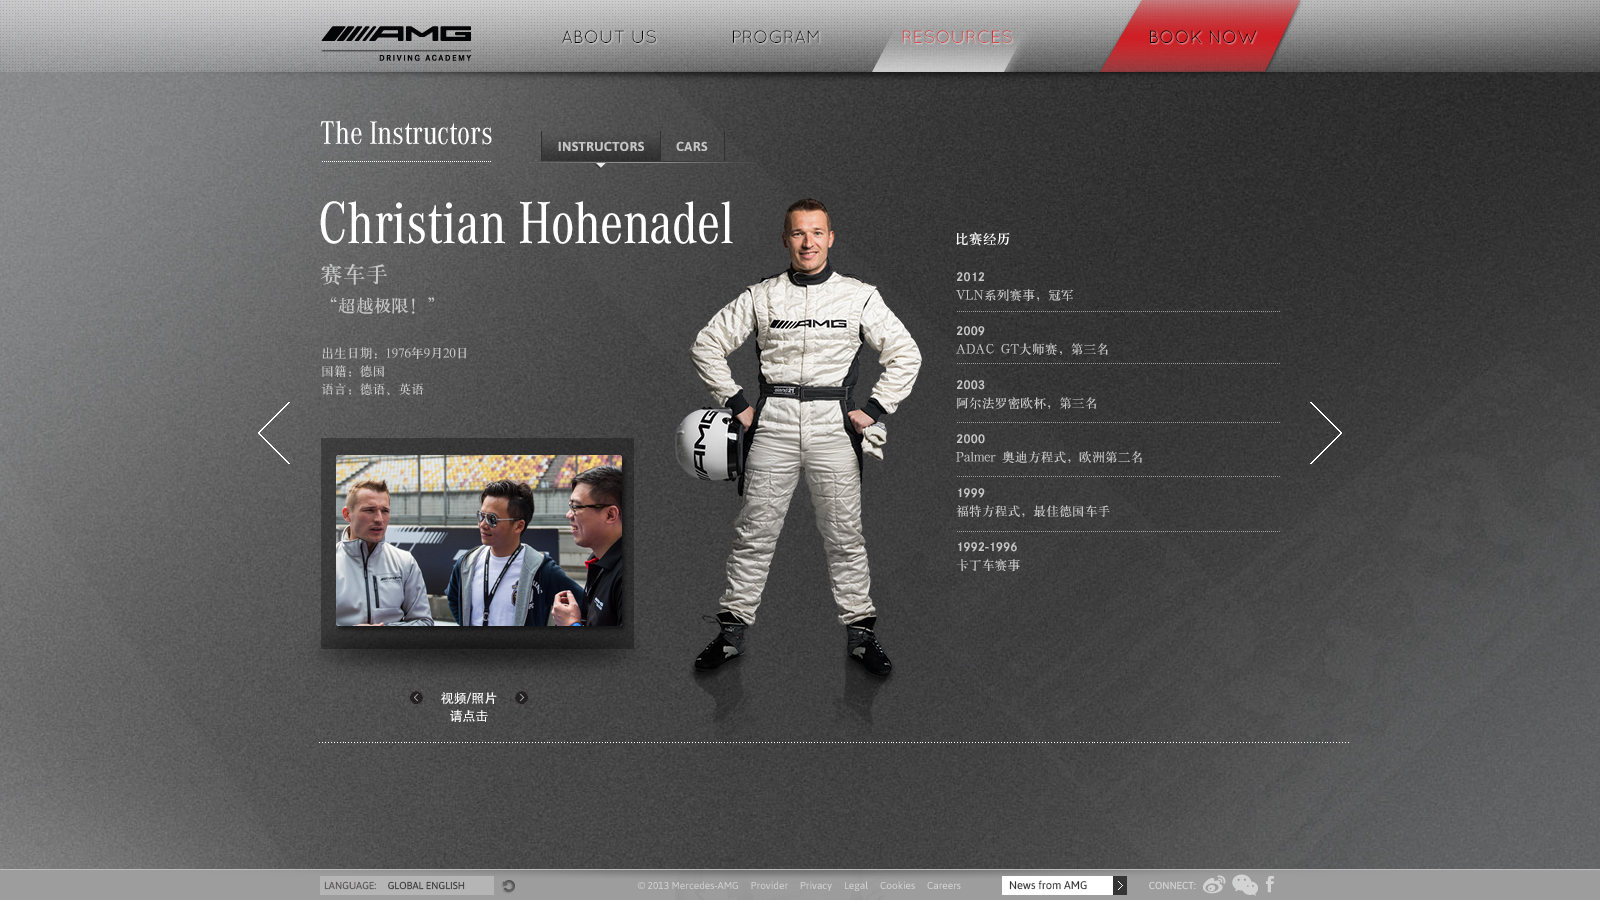Open the Global English language selector
This screenshot has height=900, width=1600.
click(407, 885)
